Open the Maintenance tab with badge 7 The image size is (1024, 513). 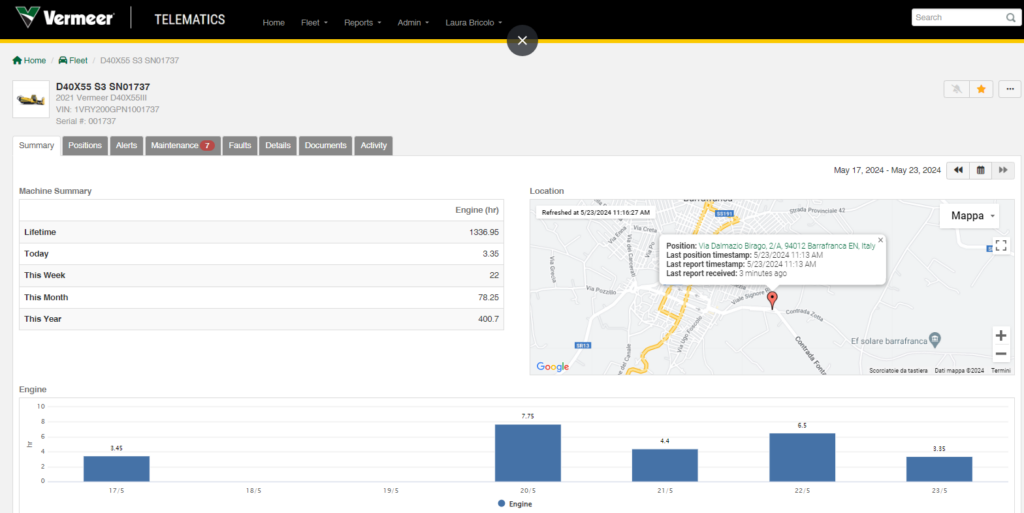183,146
